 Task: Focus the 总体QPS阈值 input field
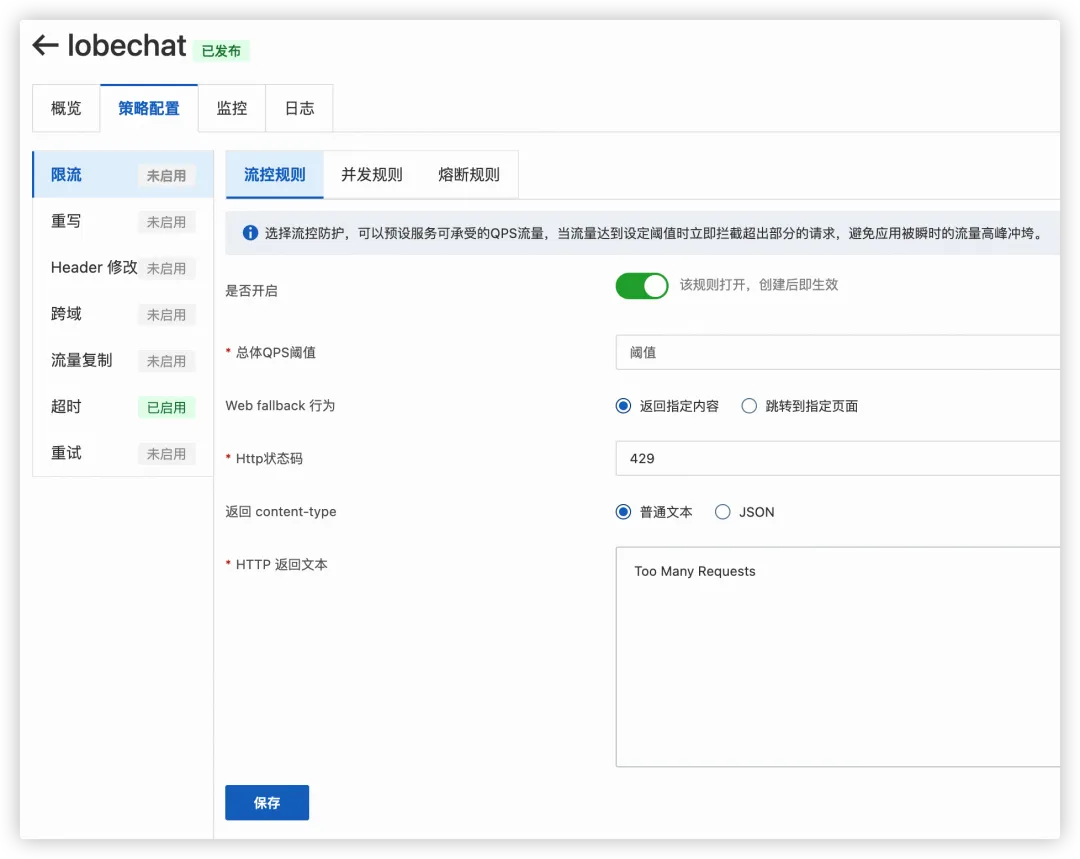838,353
